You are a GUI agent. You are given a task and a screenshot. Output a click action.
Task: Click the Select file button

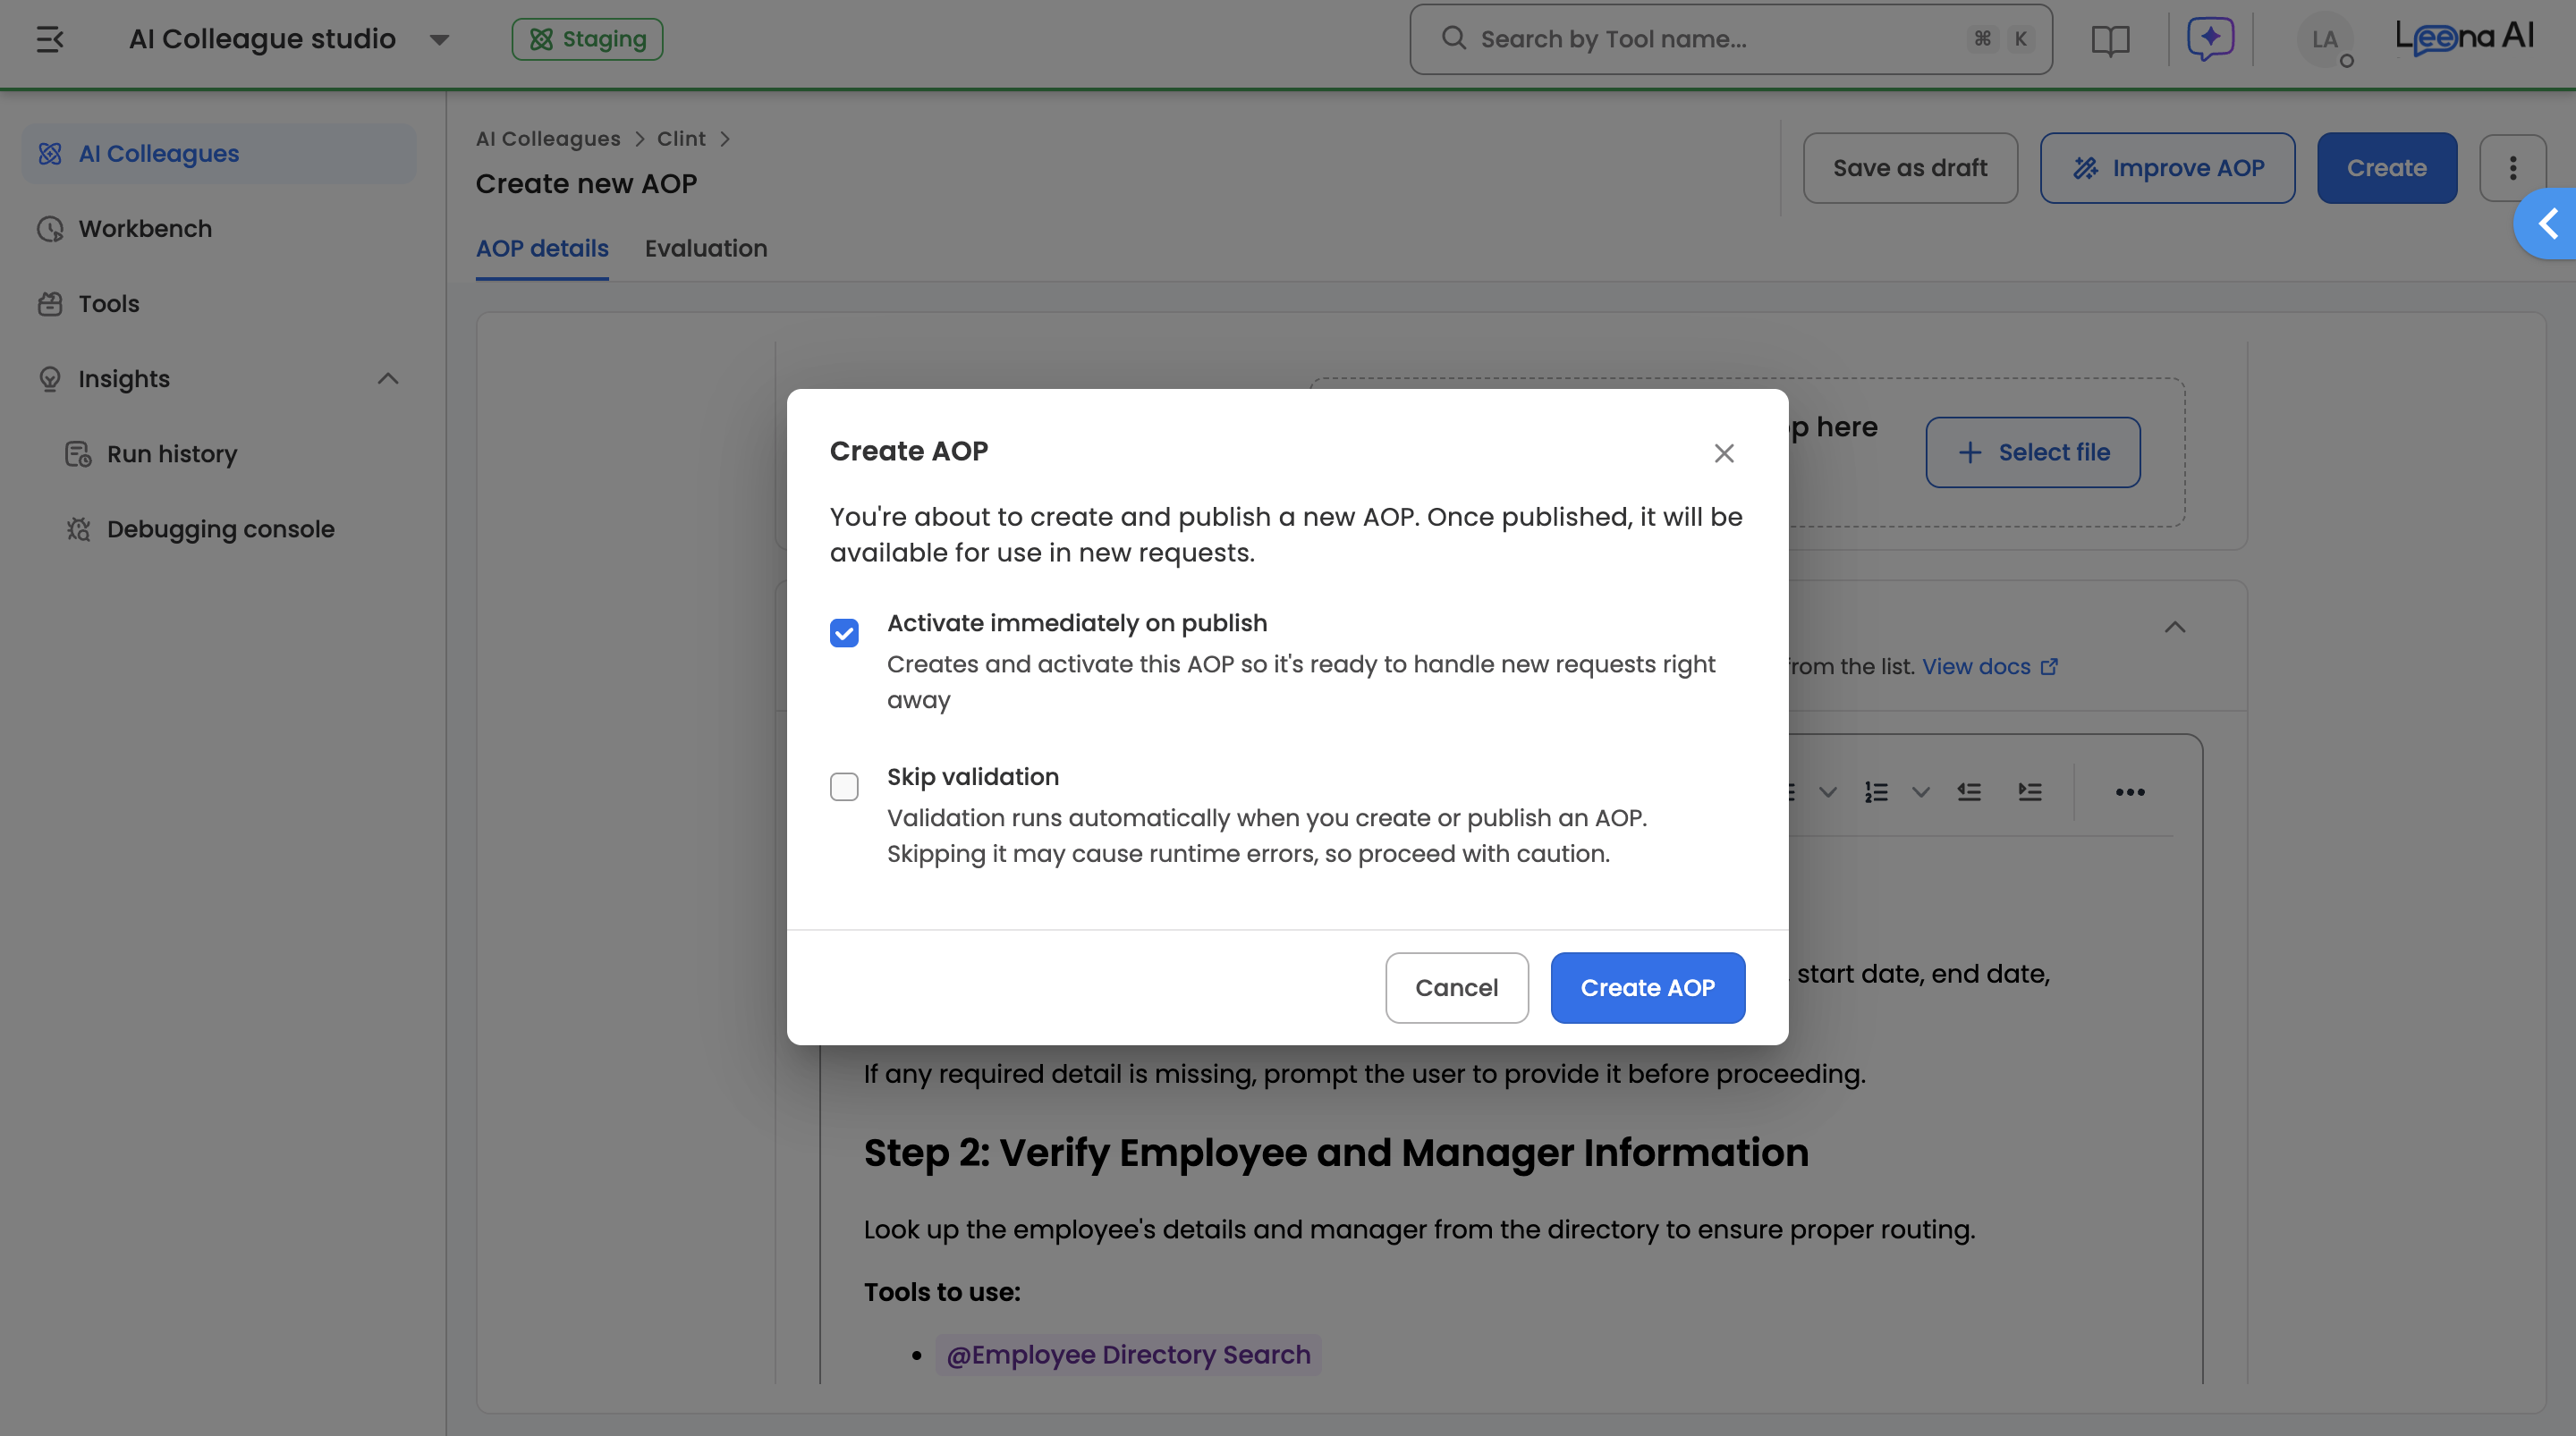2033,453
